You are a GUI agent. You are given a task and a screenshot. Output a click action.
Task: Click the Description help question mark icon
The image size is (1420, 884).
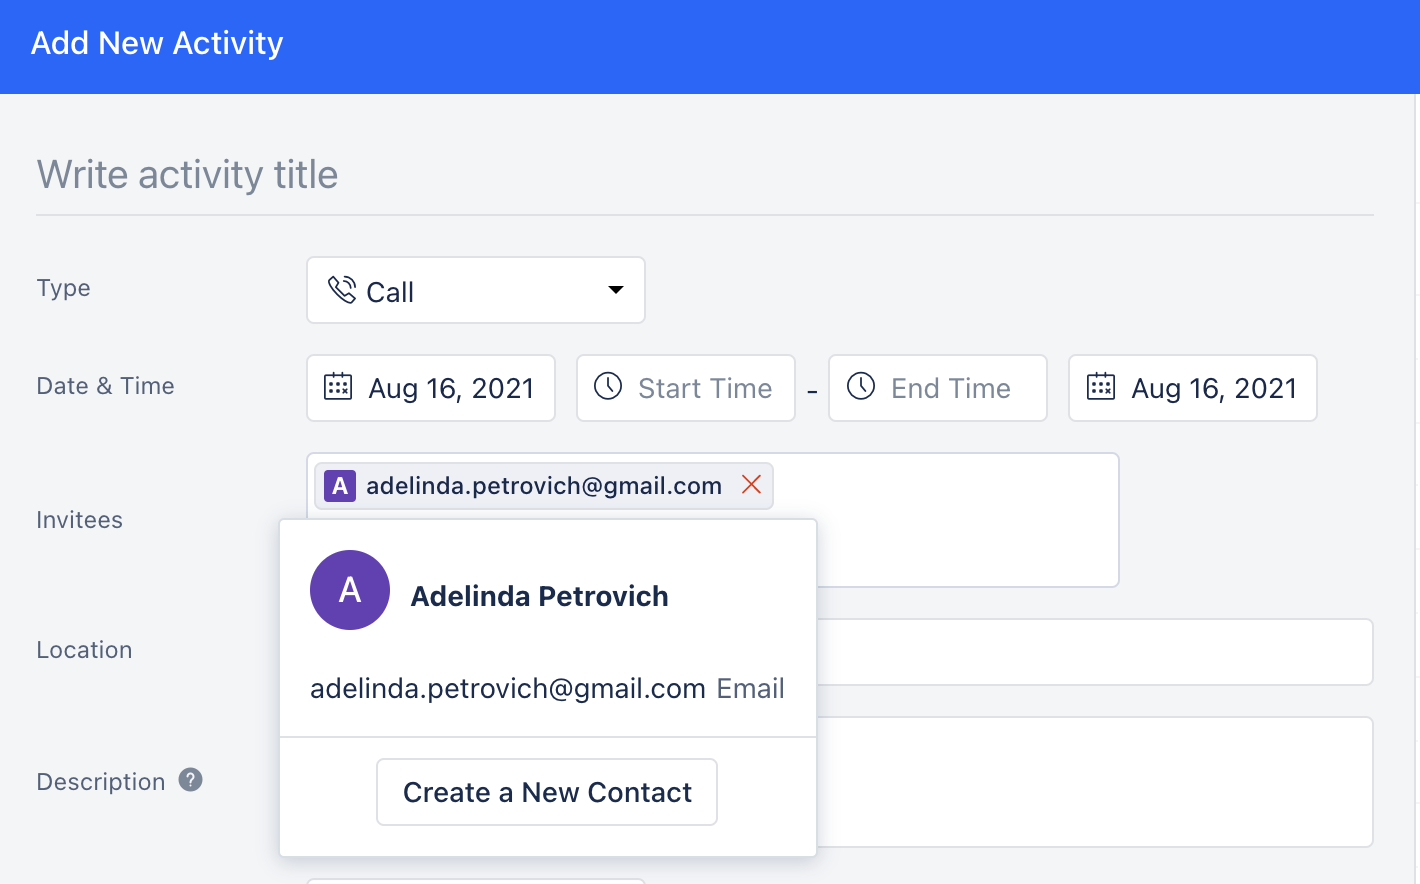pos(191,780)
